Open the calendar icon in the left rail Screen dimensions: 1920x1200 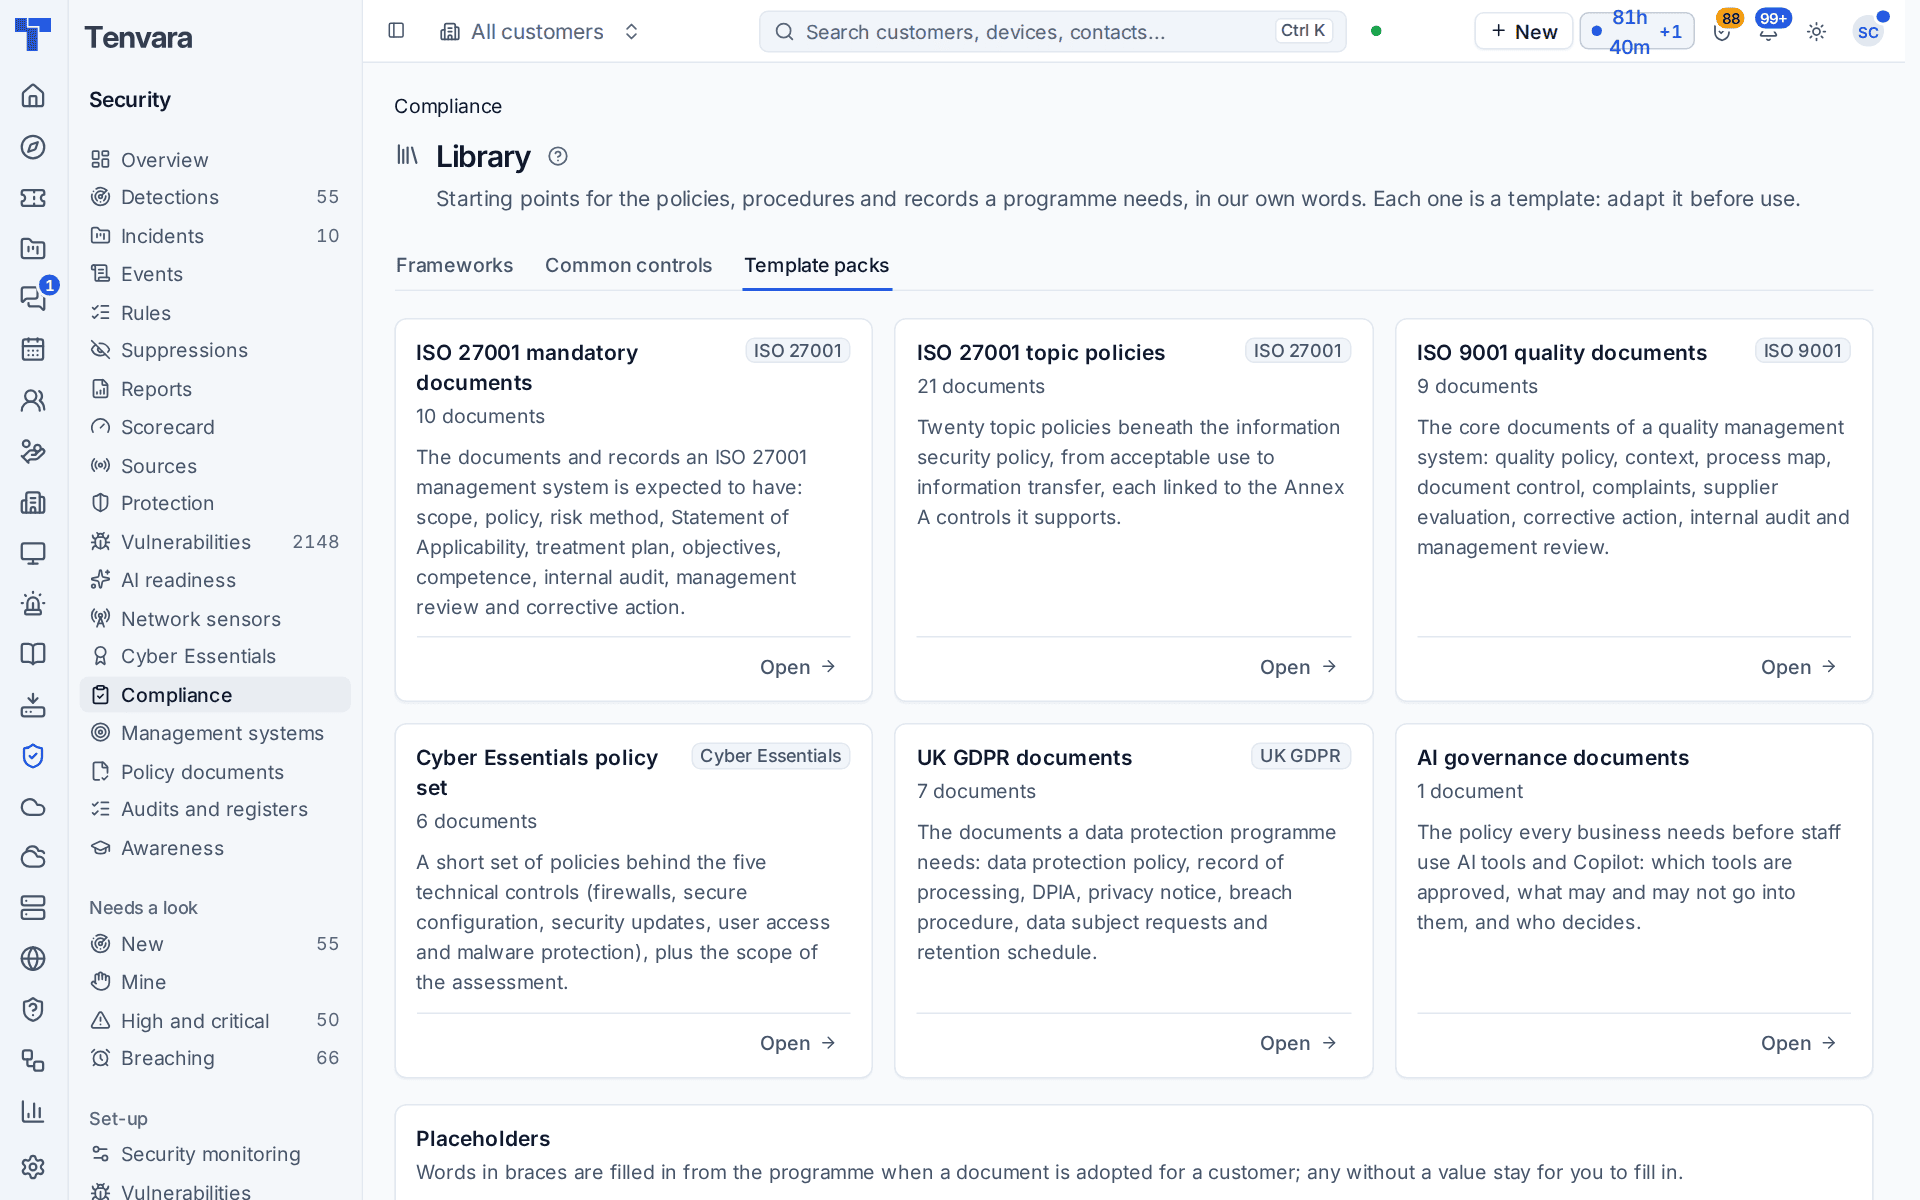(x=33, y=349)
